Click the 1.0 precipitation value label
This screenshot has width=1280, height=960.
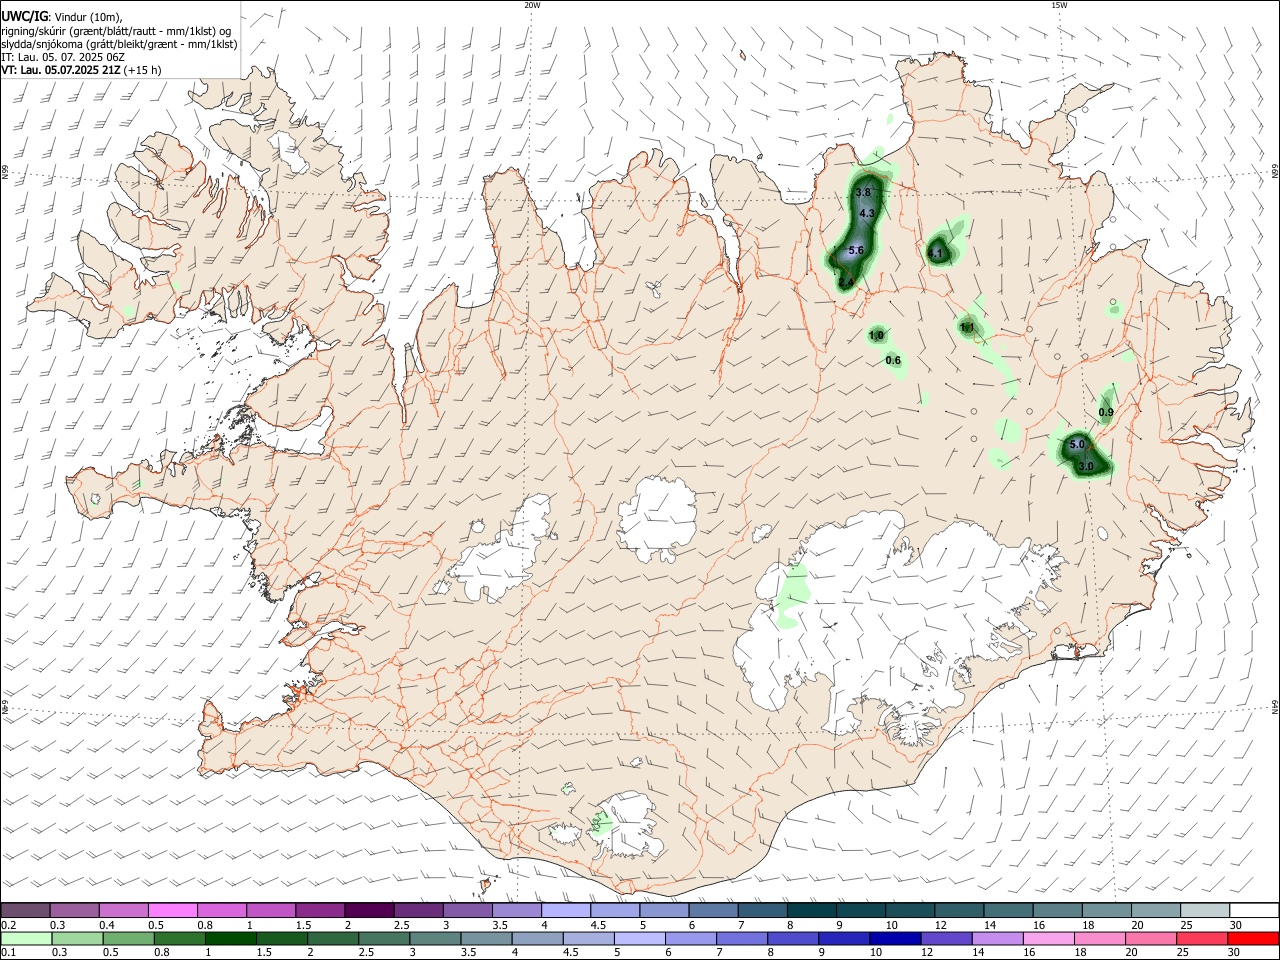tap(876, 335)
